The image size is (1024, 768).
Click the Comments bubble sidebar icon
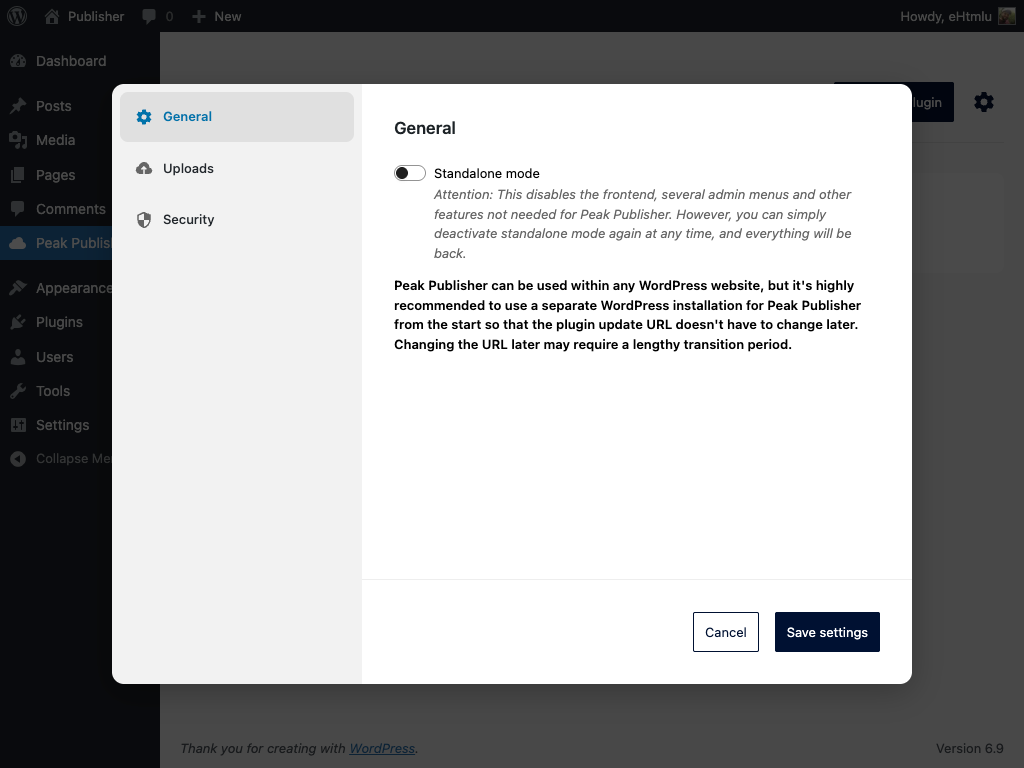point(18,209)
